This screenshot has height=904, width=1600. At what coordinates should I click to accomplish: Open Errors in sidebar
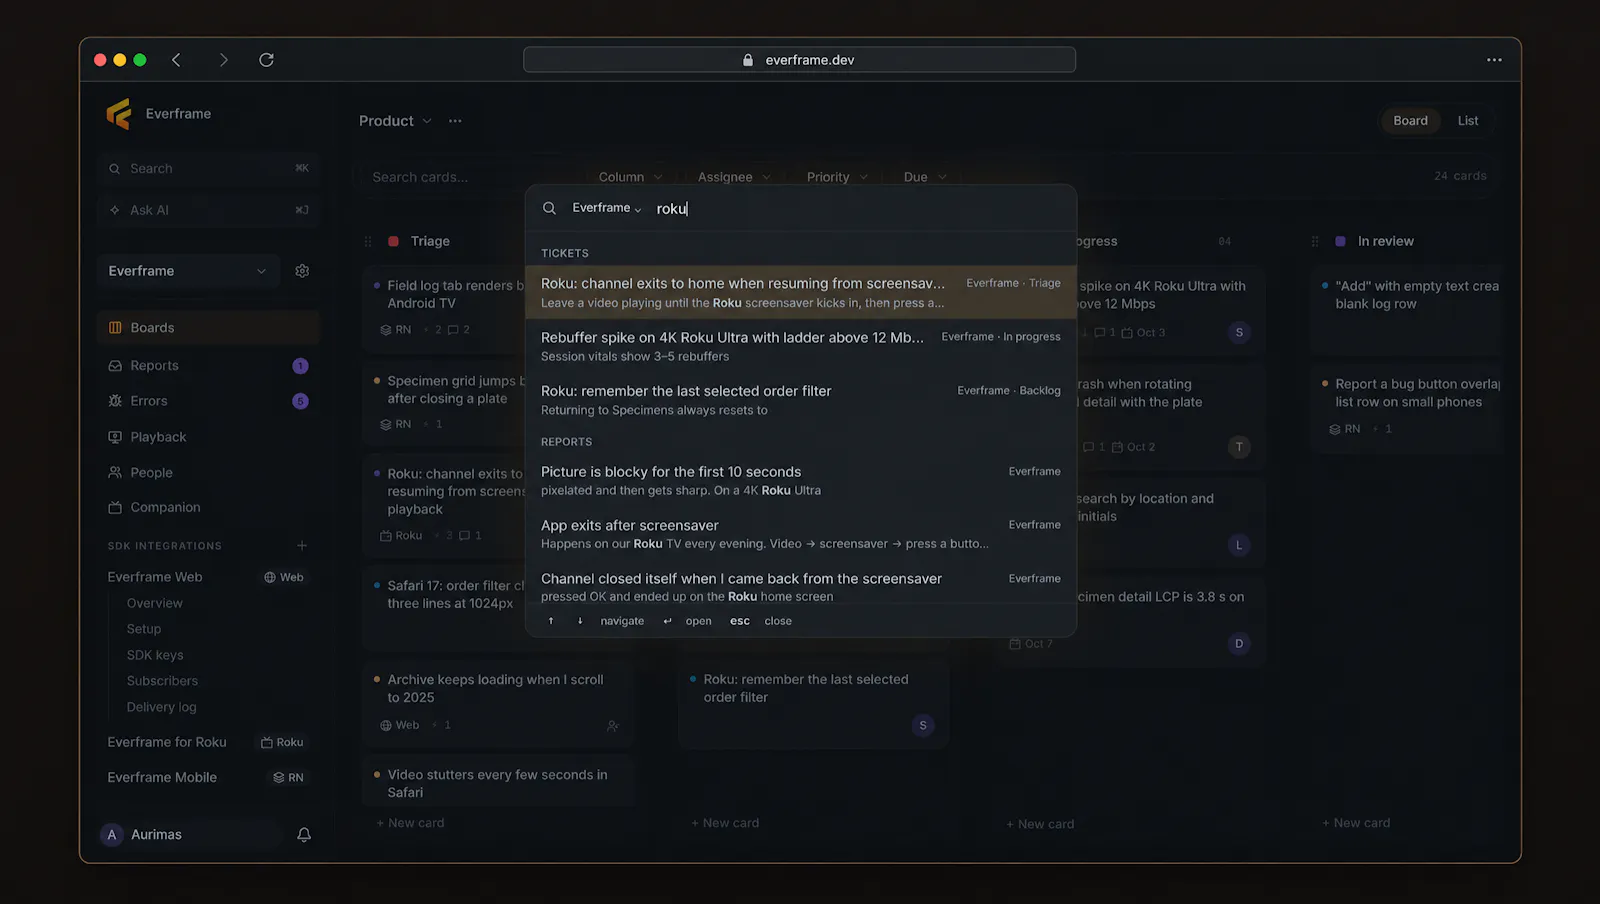coord(209,401)
